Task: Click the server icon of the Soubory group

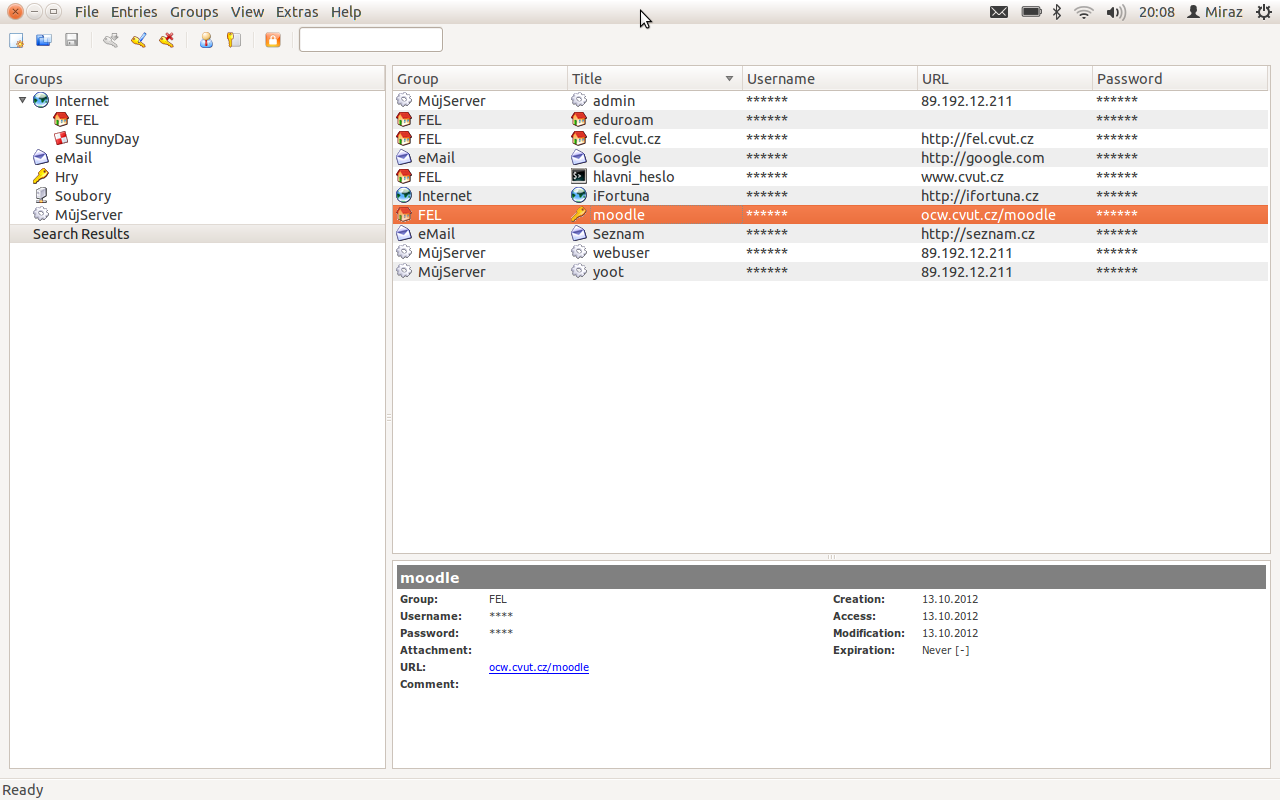Action: tap(41, 195)
